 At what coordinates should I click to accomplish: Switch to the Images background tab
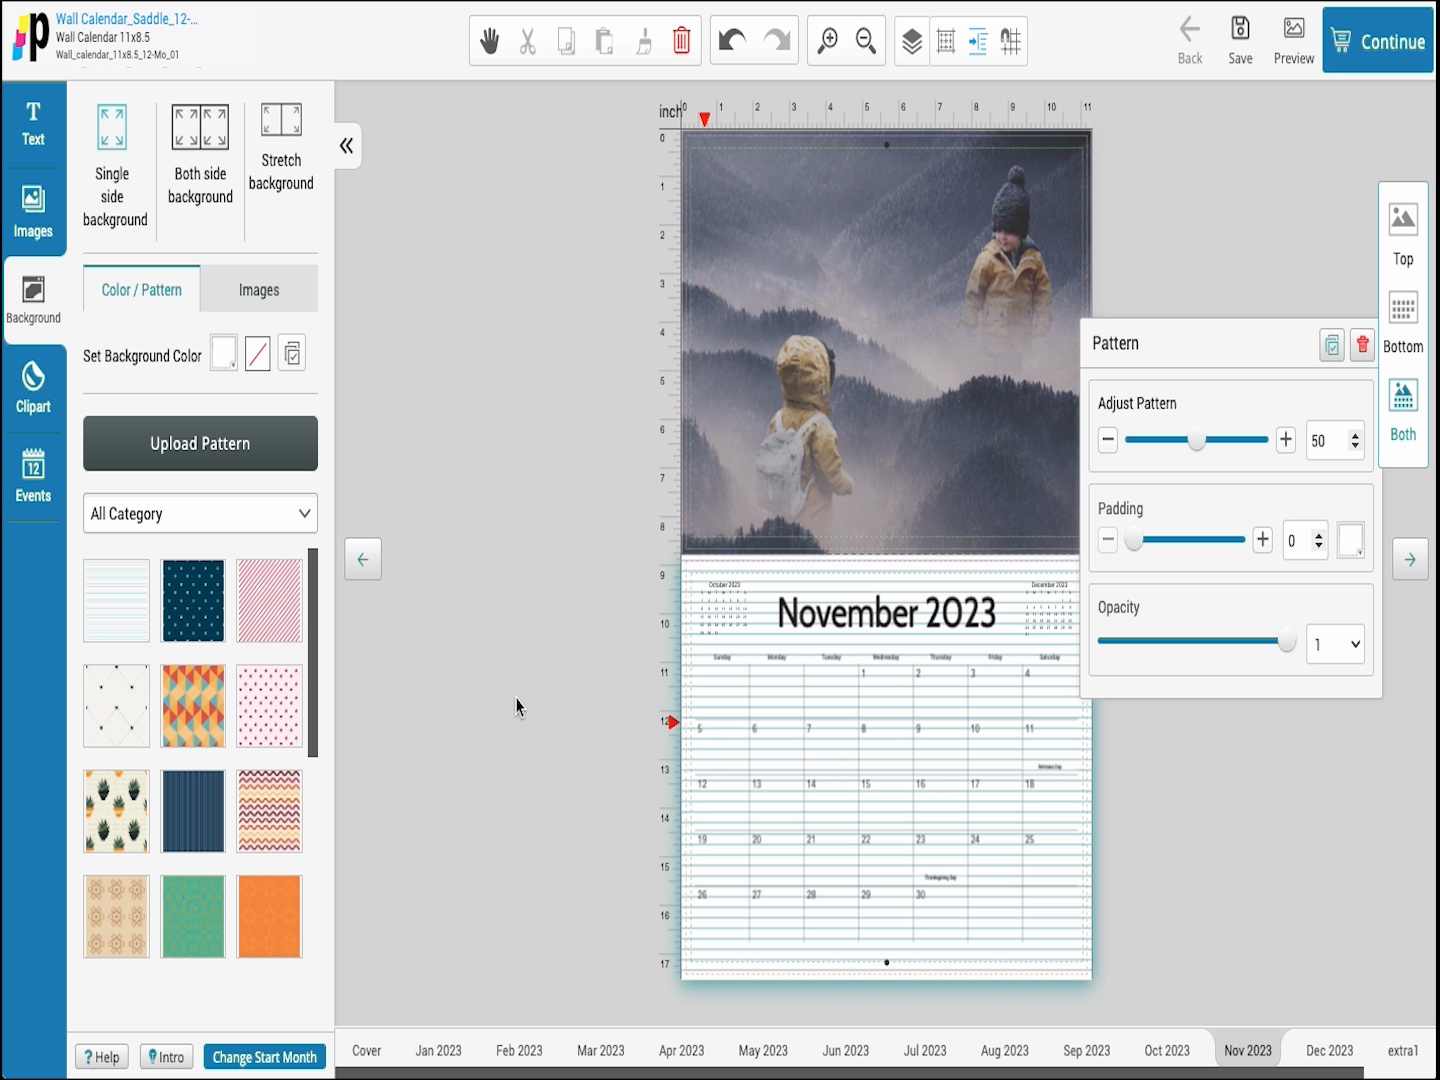[x=259, y=290]
